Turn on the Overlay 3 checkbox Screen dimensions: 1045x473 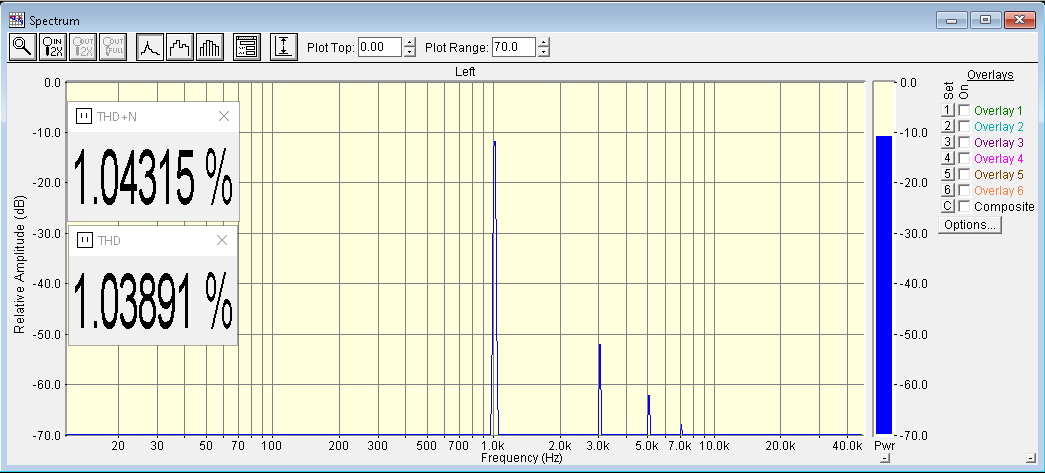pyautogui.click(x=964, y=143)
